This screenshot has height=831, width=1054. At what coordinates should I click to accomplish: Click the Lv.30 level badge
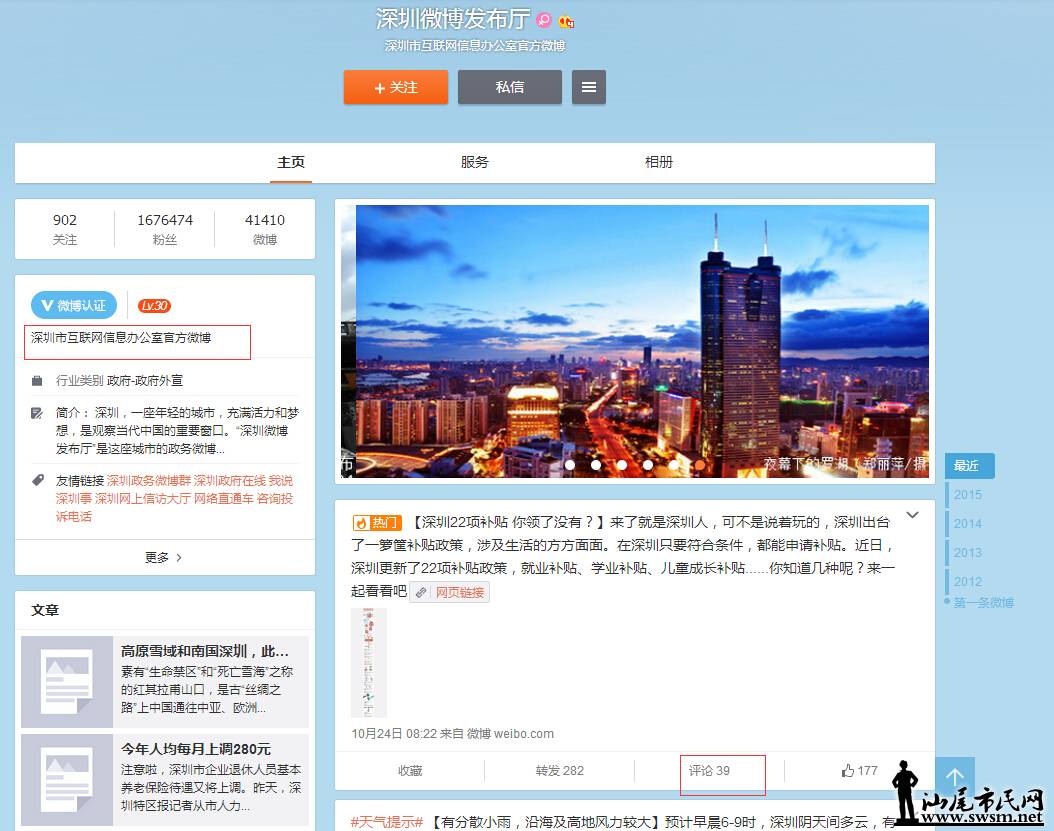154,306
